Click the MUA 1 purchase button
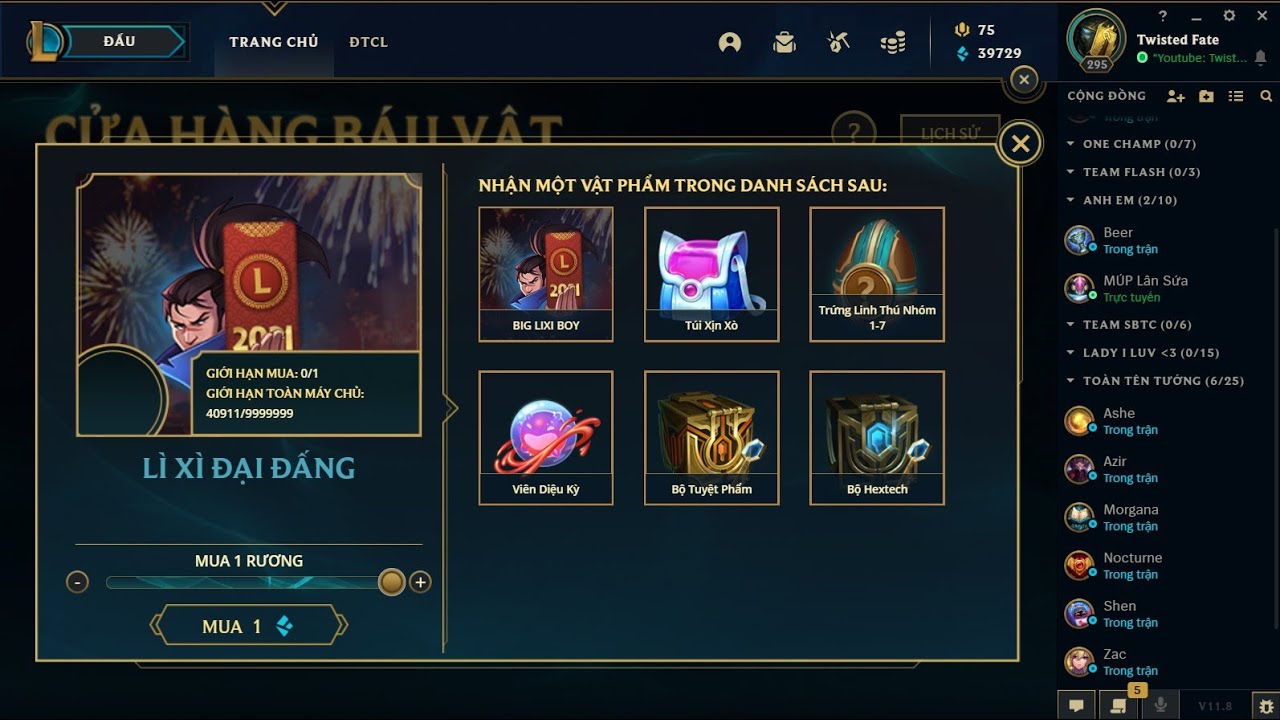The width and height of the screenshot is (1280, 720). pos(249,626)
